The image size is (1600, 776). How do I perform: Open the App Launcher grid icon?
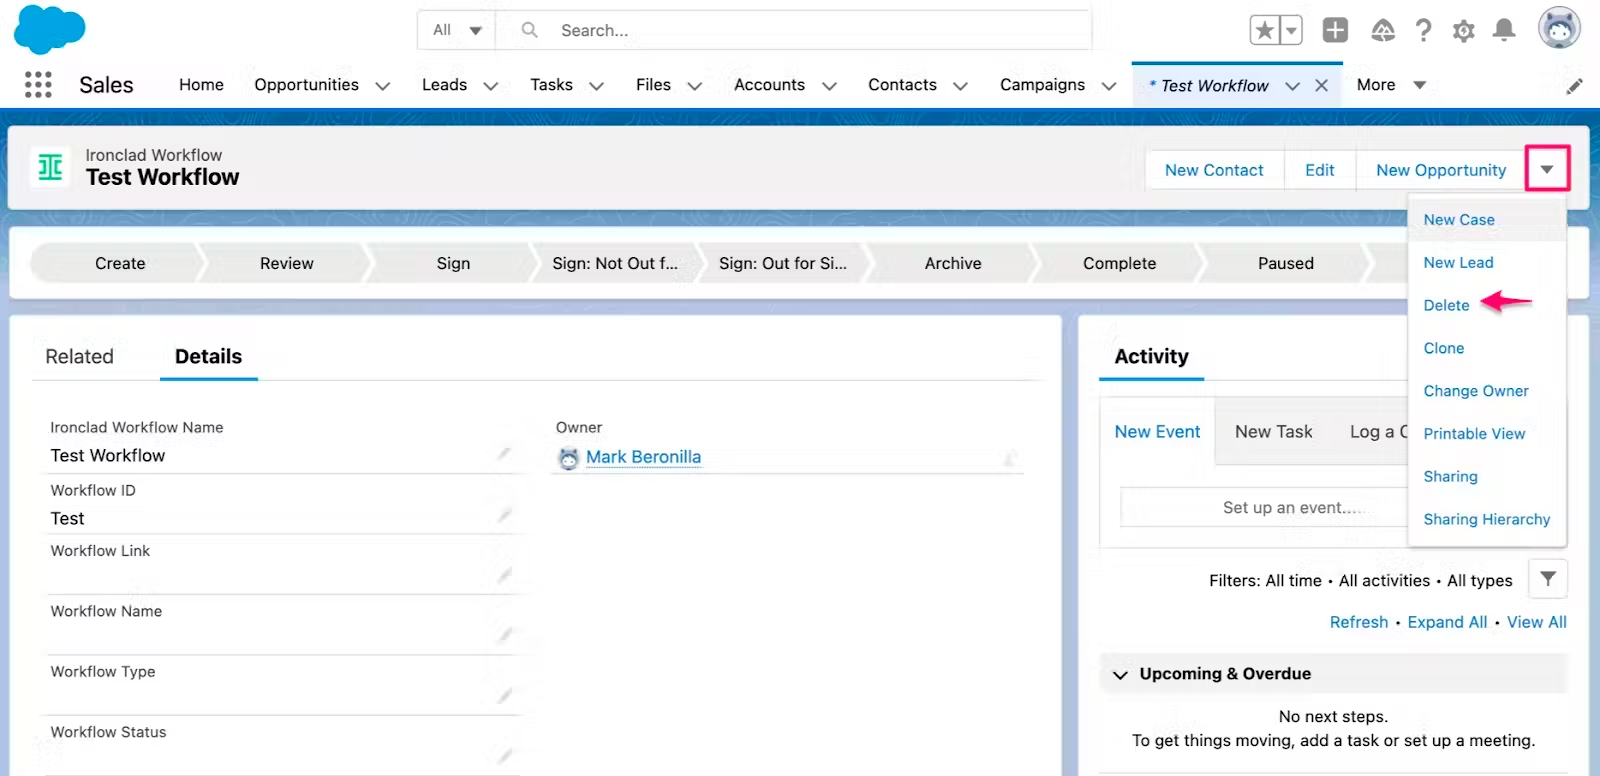coord(38,85)
